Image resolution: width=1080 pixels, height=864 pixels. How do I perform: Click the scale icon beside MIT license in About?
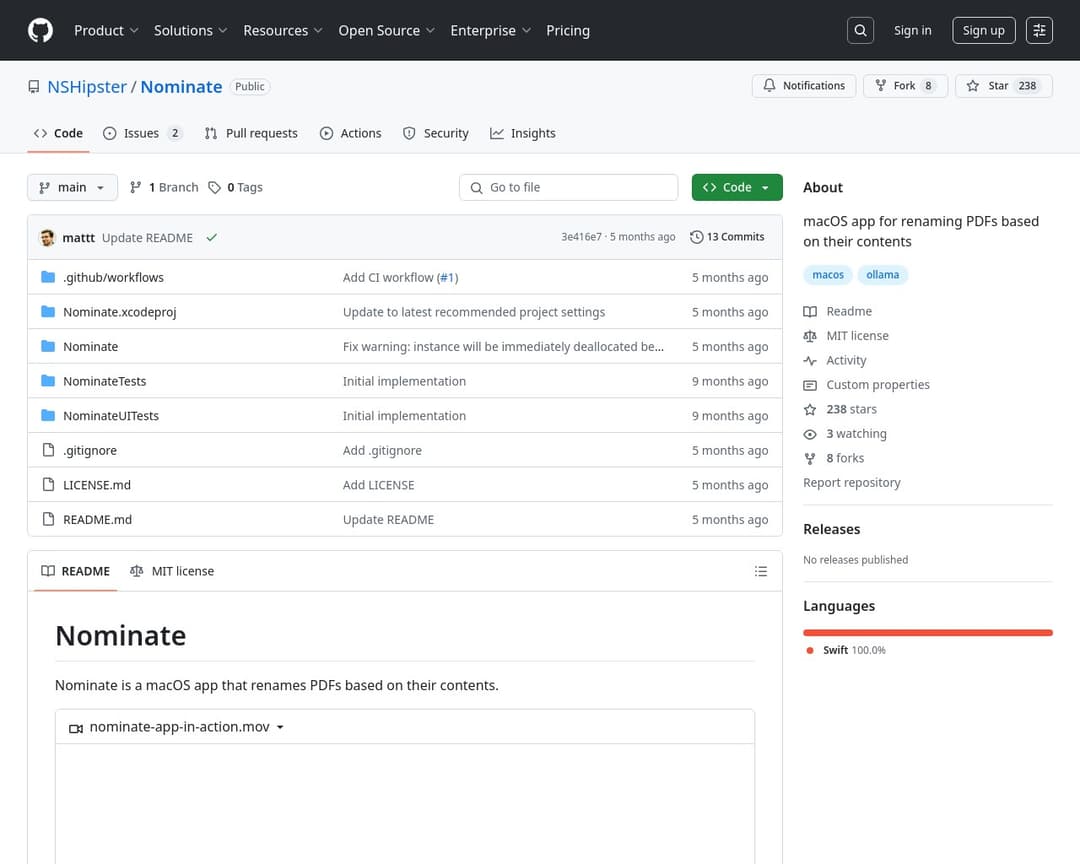(x=810, y=336)
